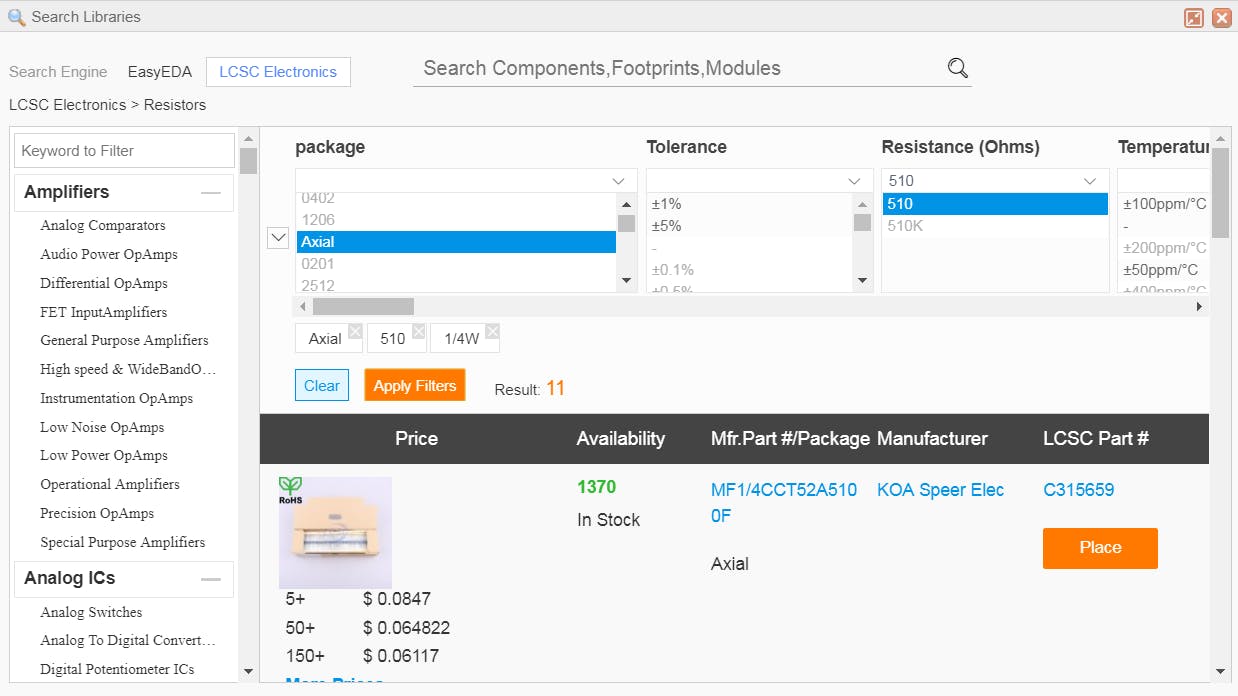Open the package filter dropdown
This screenshot has width=1238, height=696.
[x=618, y=181]
